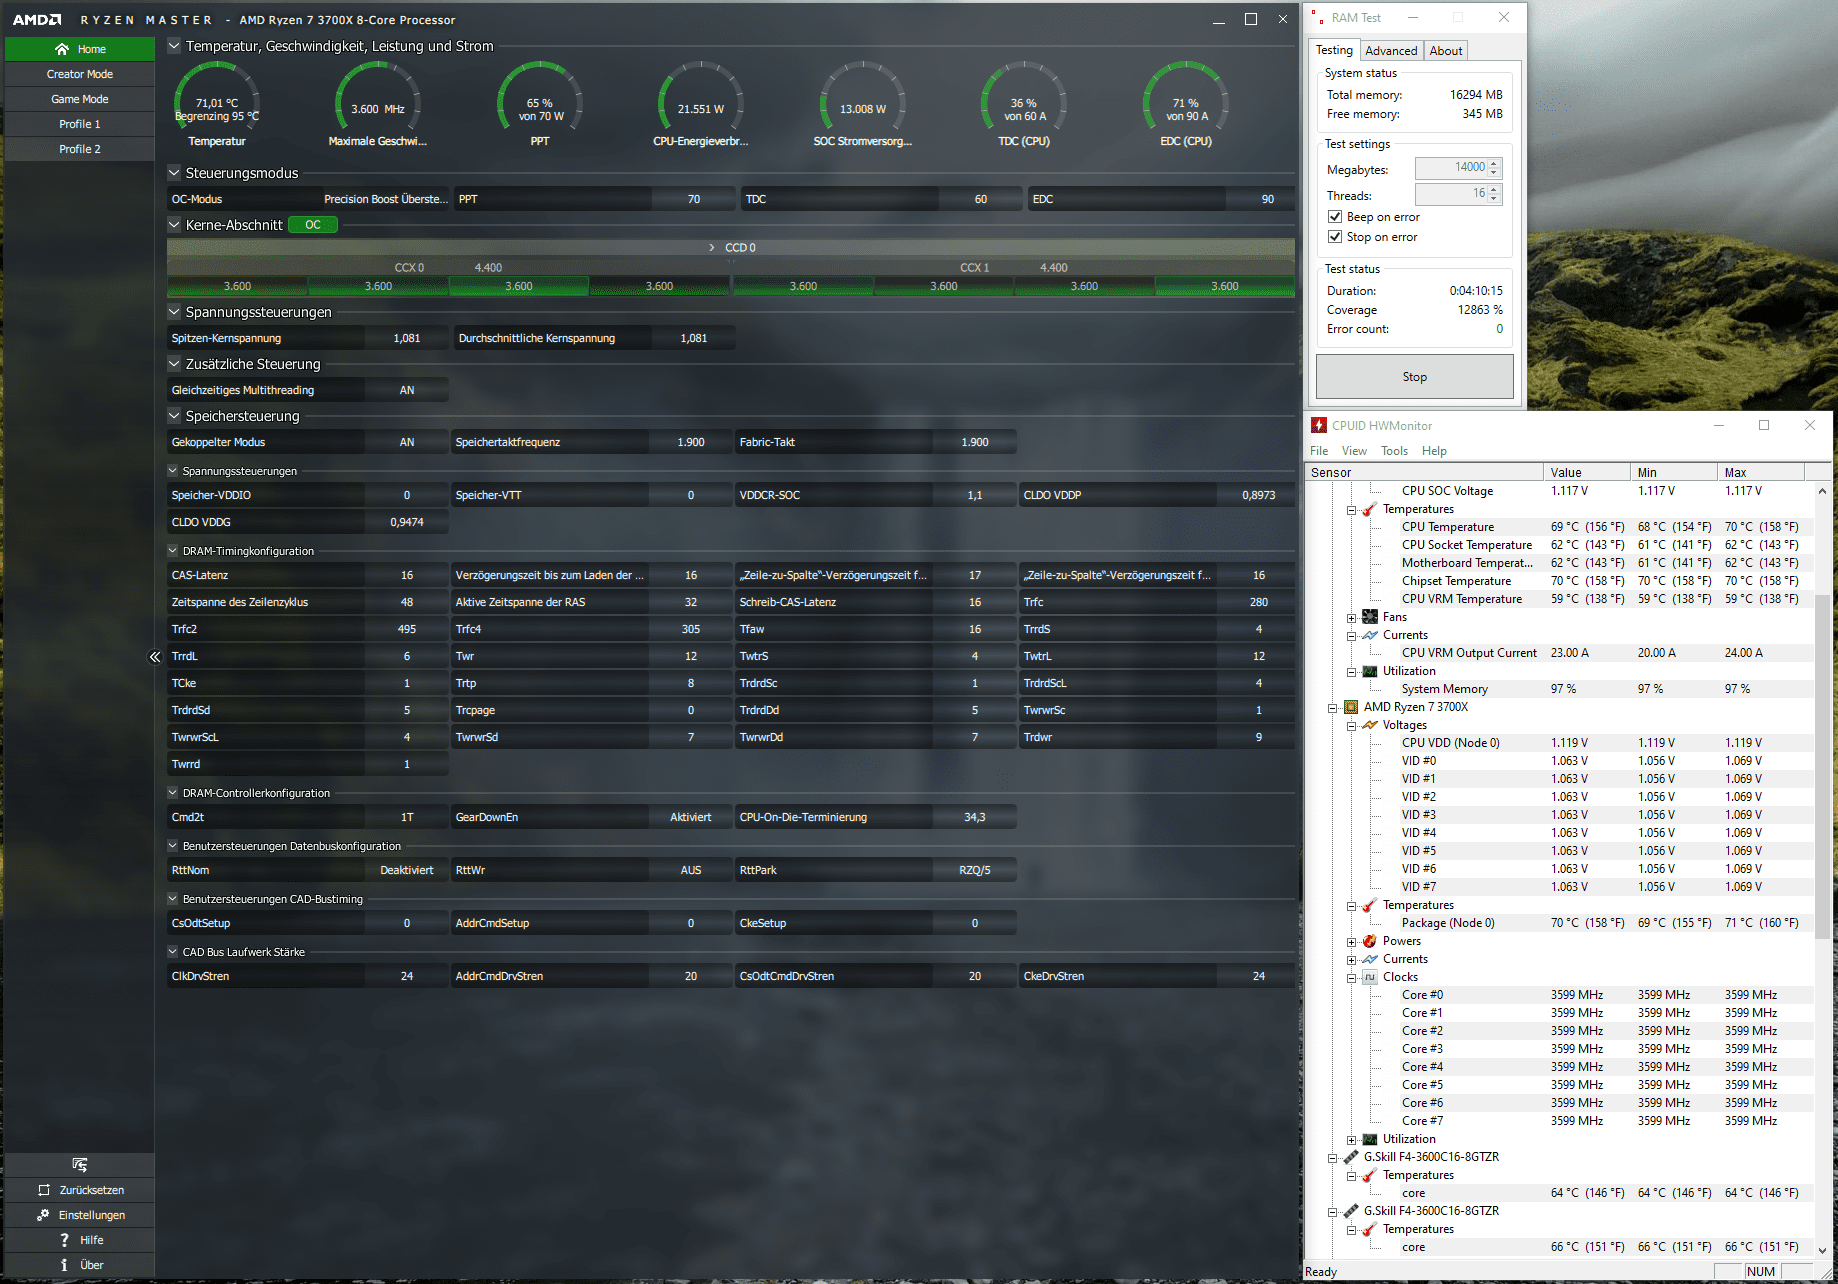Image resolution: width=1838 pixels, height=1284 pixels.
Task: Click Gekoppelter Modus AN value
Action: [407, 442]
